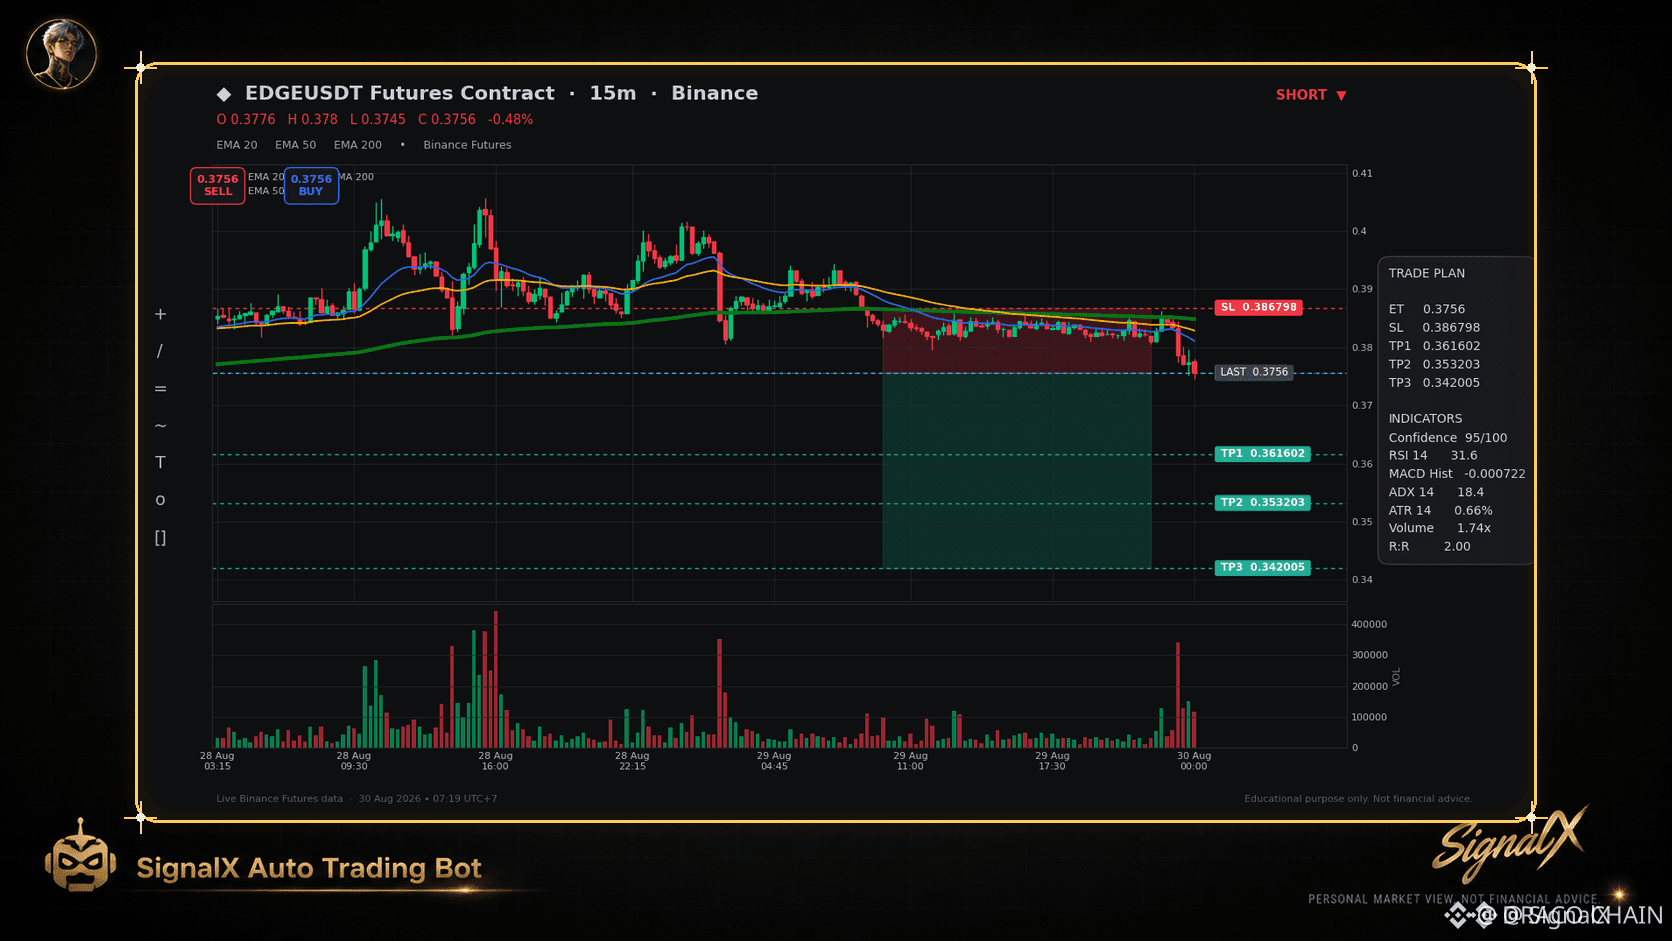Click the TRADE PLAN panel heading
This screenshot has width=1672, height=941.
tap(1427, 273)
